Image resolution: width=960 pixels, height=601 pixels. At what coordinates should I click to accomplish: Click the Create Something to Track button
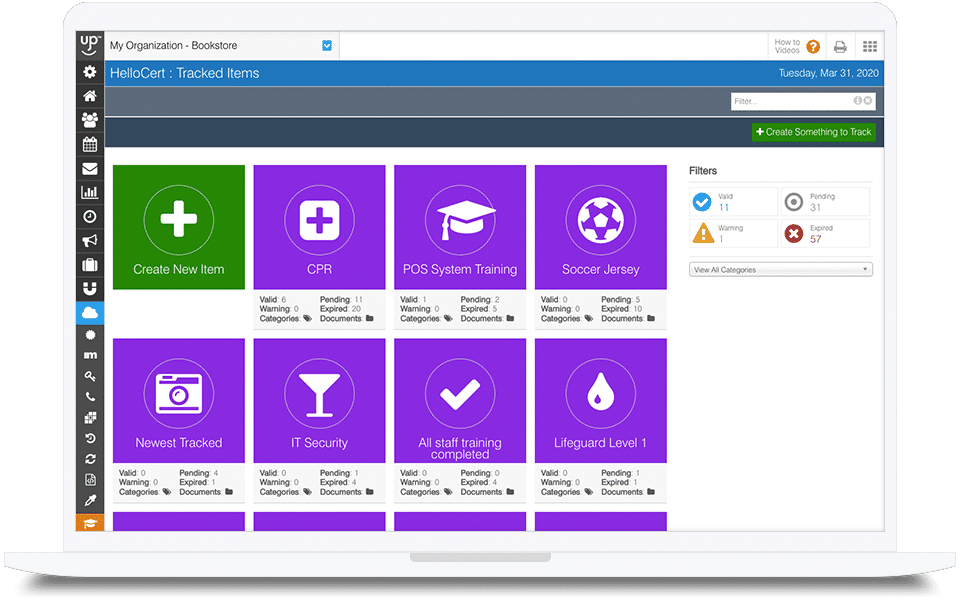(813, 132)
